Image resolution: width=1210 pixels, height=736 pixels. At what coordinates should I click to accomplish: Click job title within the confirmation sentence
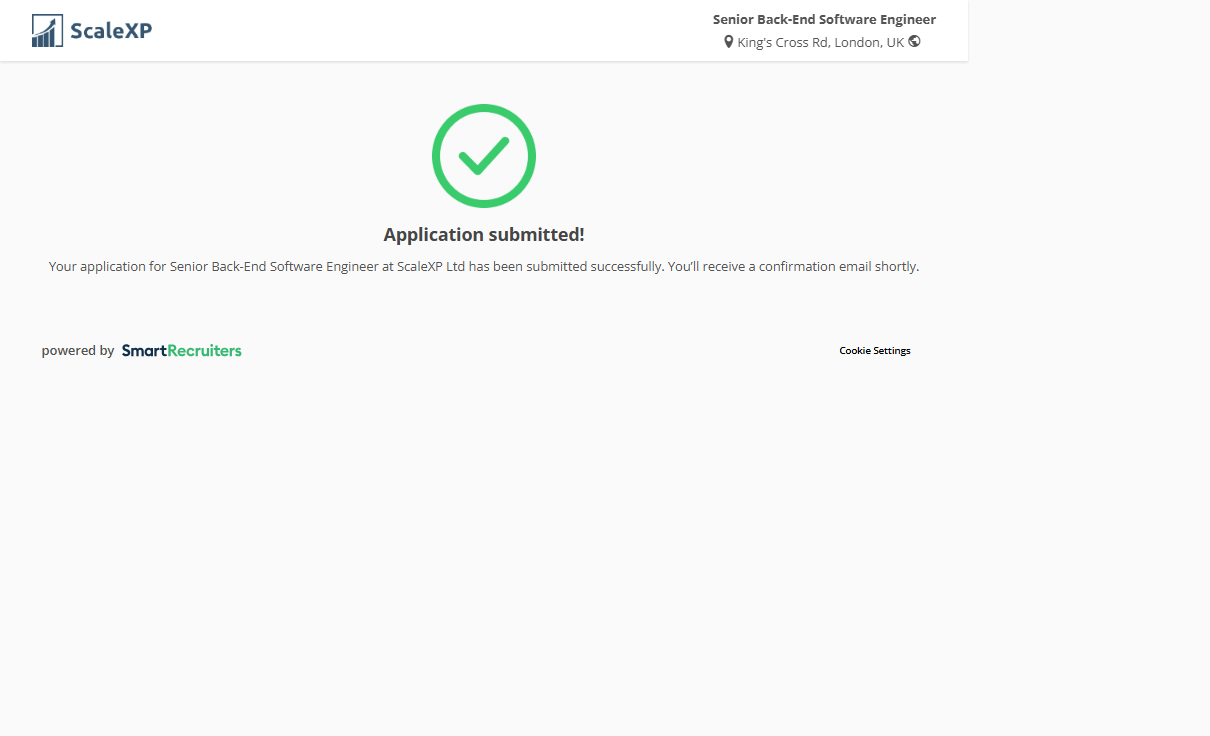tap(274, 267)
